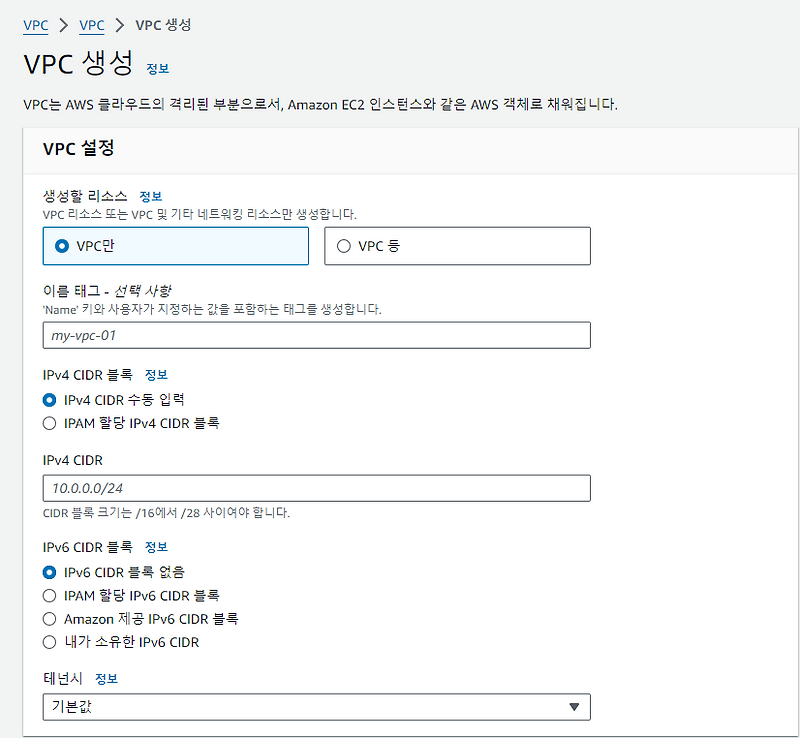Choose "IPv4 CIDR 수동 입력" option
800x738 pixels.
coord(49,401)
